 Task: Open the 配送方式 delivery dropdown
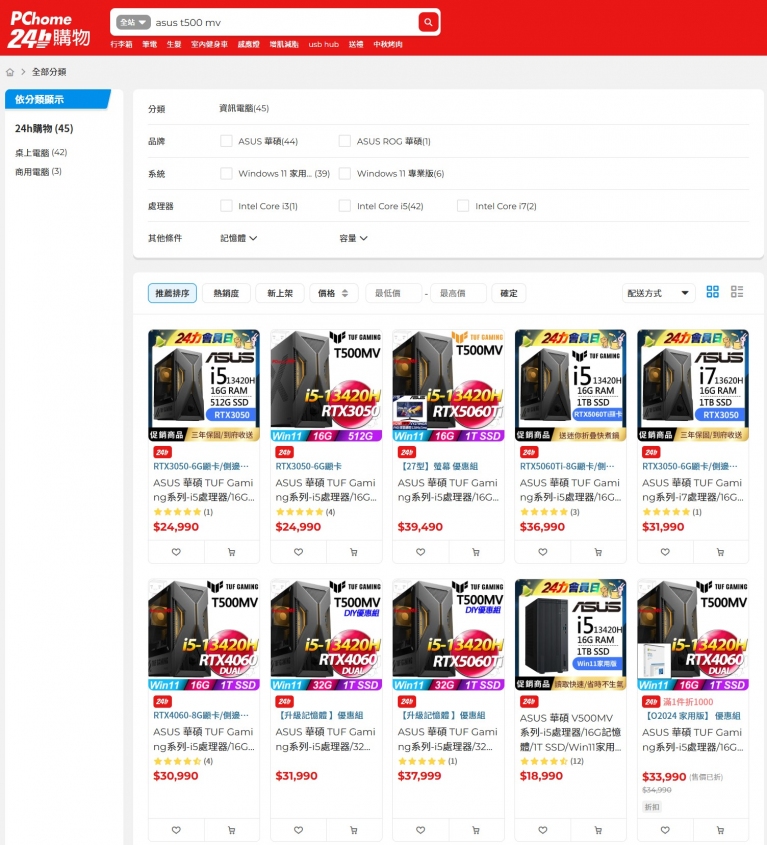coord(658,293)
